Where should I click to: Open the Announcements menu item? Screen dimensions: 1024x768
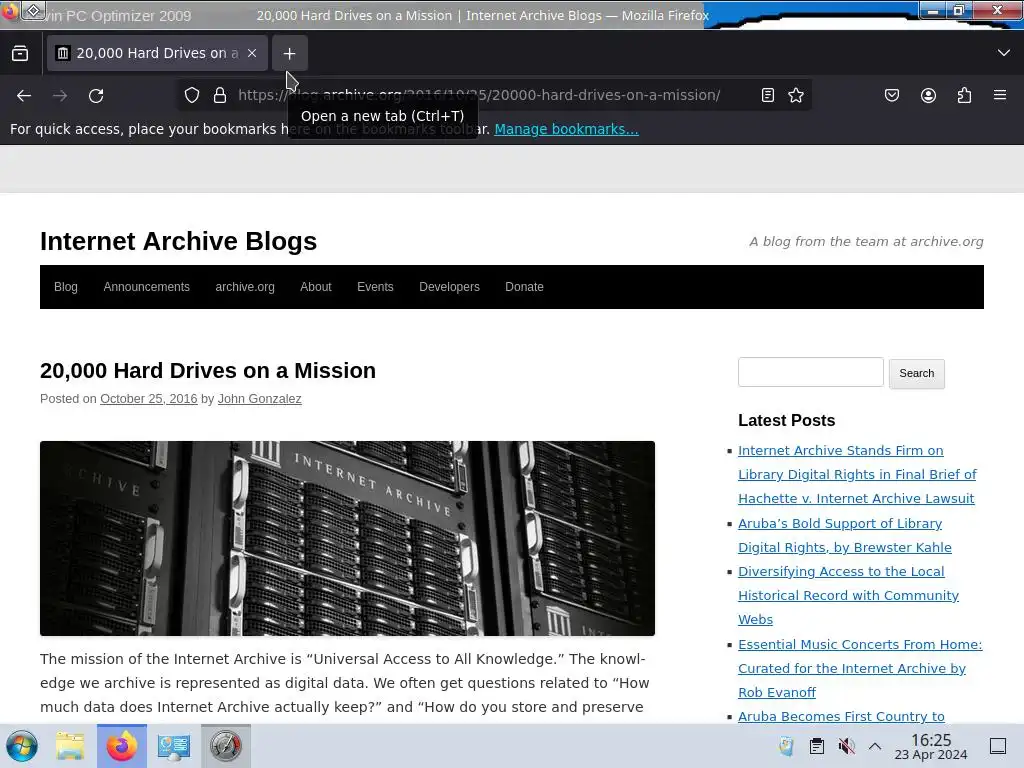(146, 287)
